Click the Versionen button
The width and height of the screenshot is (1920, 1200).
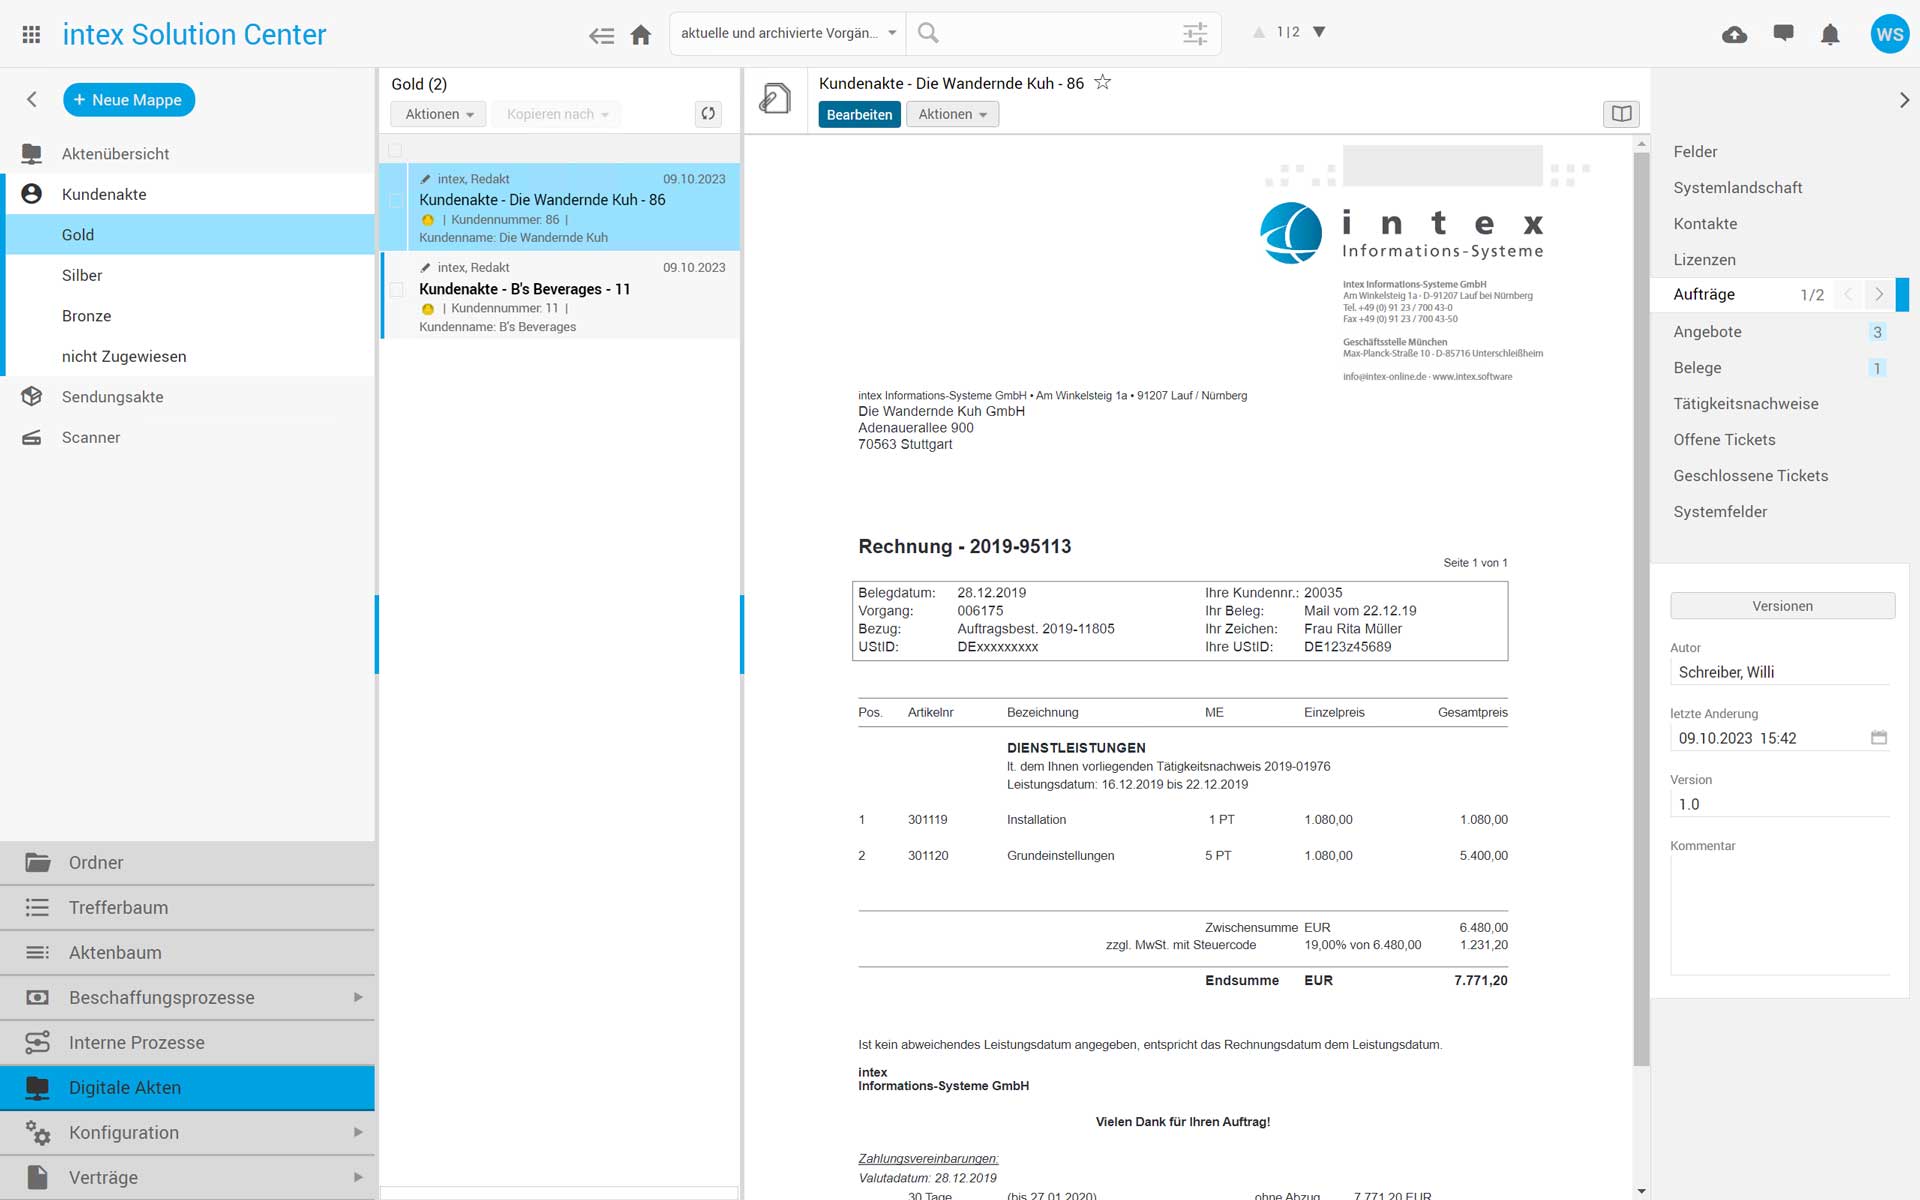pos(1782,606)
